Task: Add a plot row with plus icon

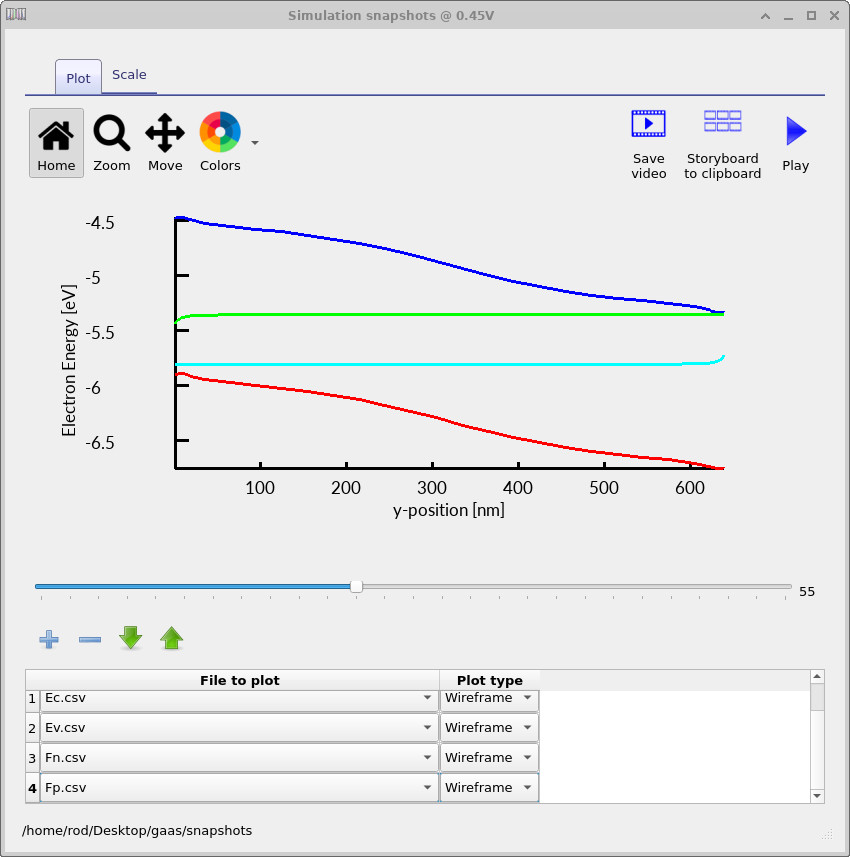Action: [49, 639]
